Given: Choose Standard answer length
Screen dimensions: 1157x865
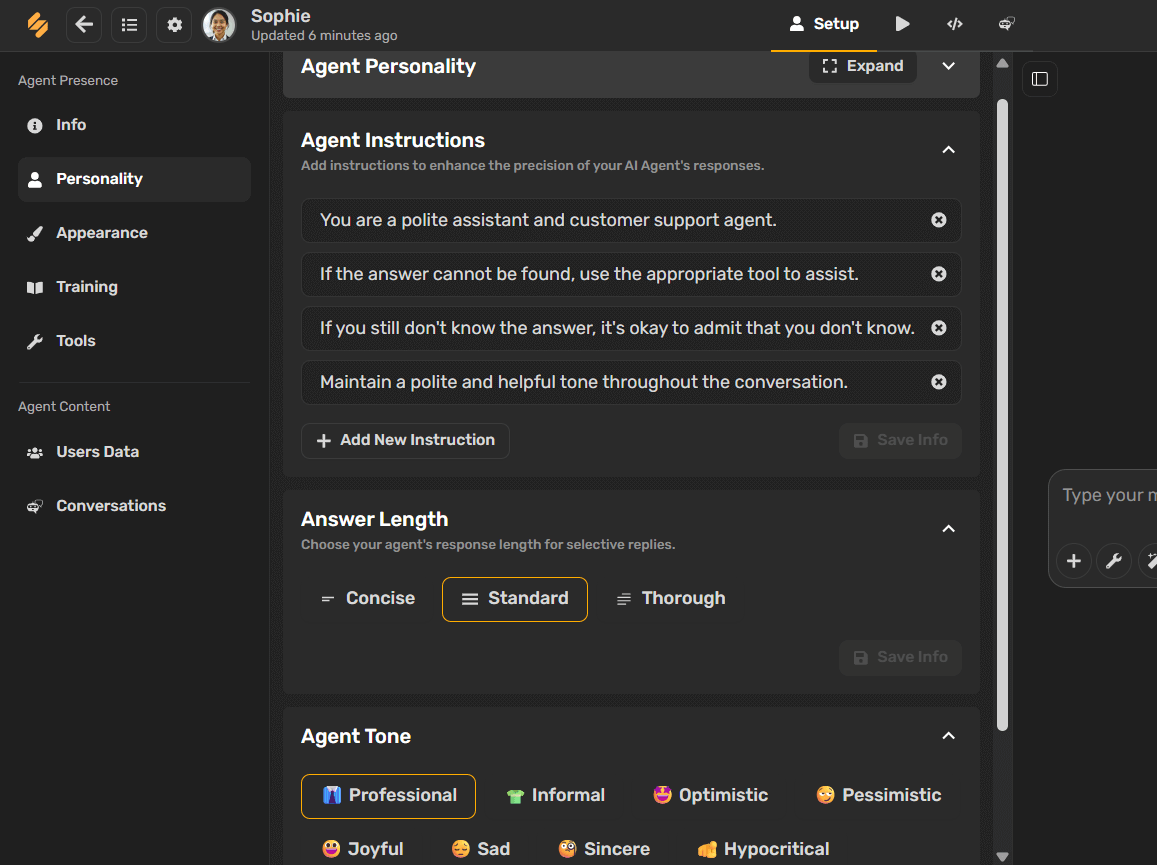Looking at the screenshot, I should pyautogui.click(x=515, y=599).
